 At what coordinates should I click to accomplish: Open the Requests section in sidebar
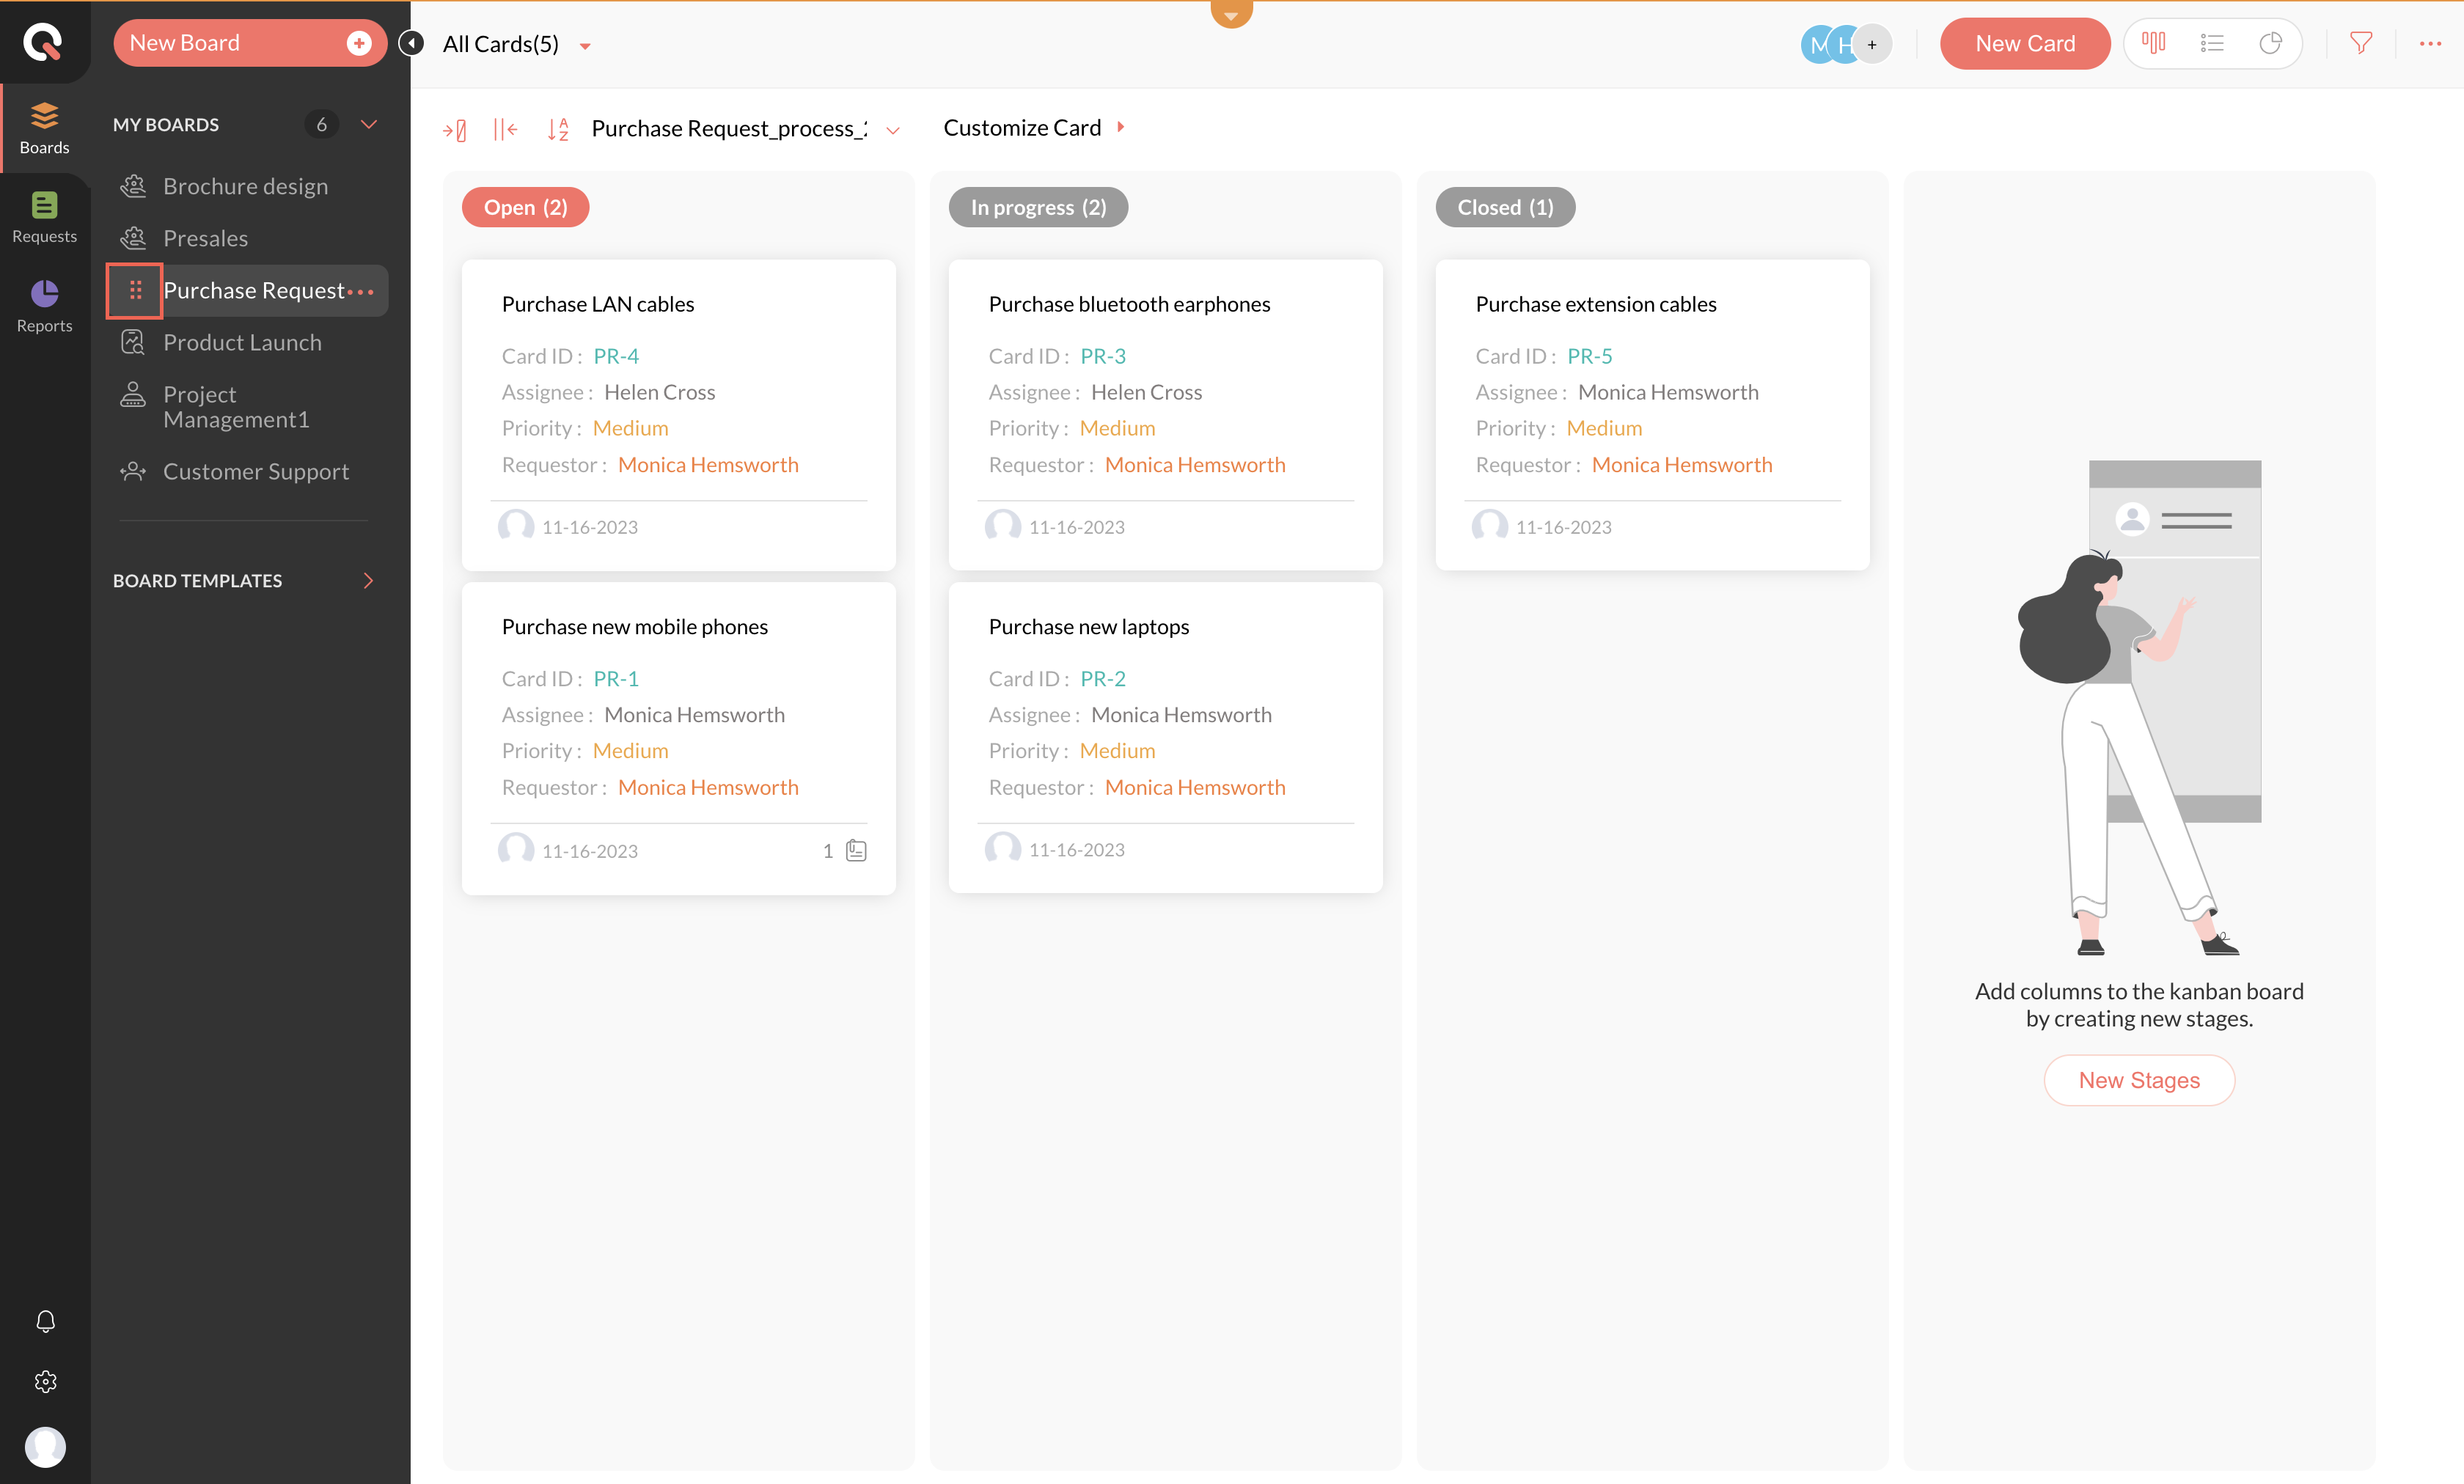(44, 217)
